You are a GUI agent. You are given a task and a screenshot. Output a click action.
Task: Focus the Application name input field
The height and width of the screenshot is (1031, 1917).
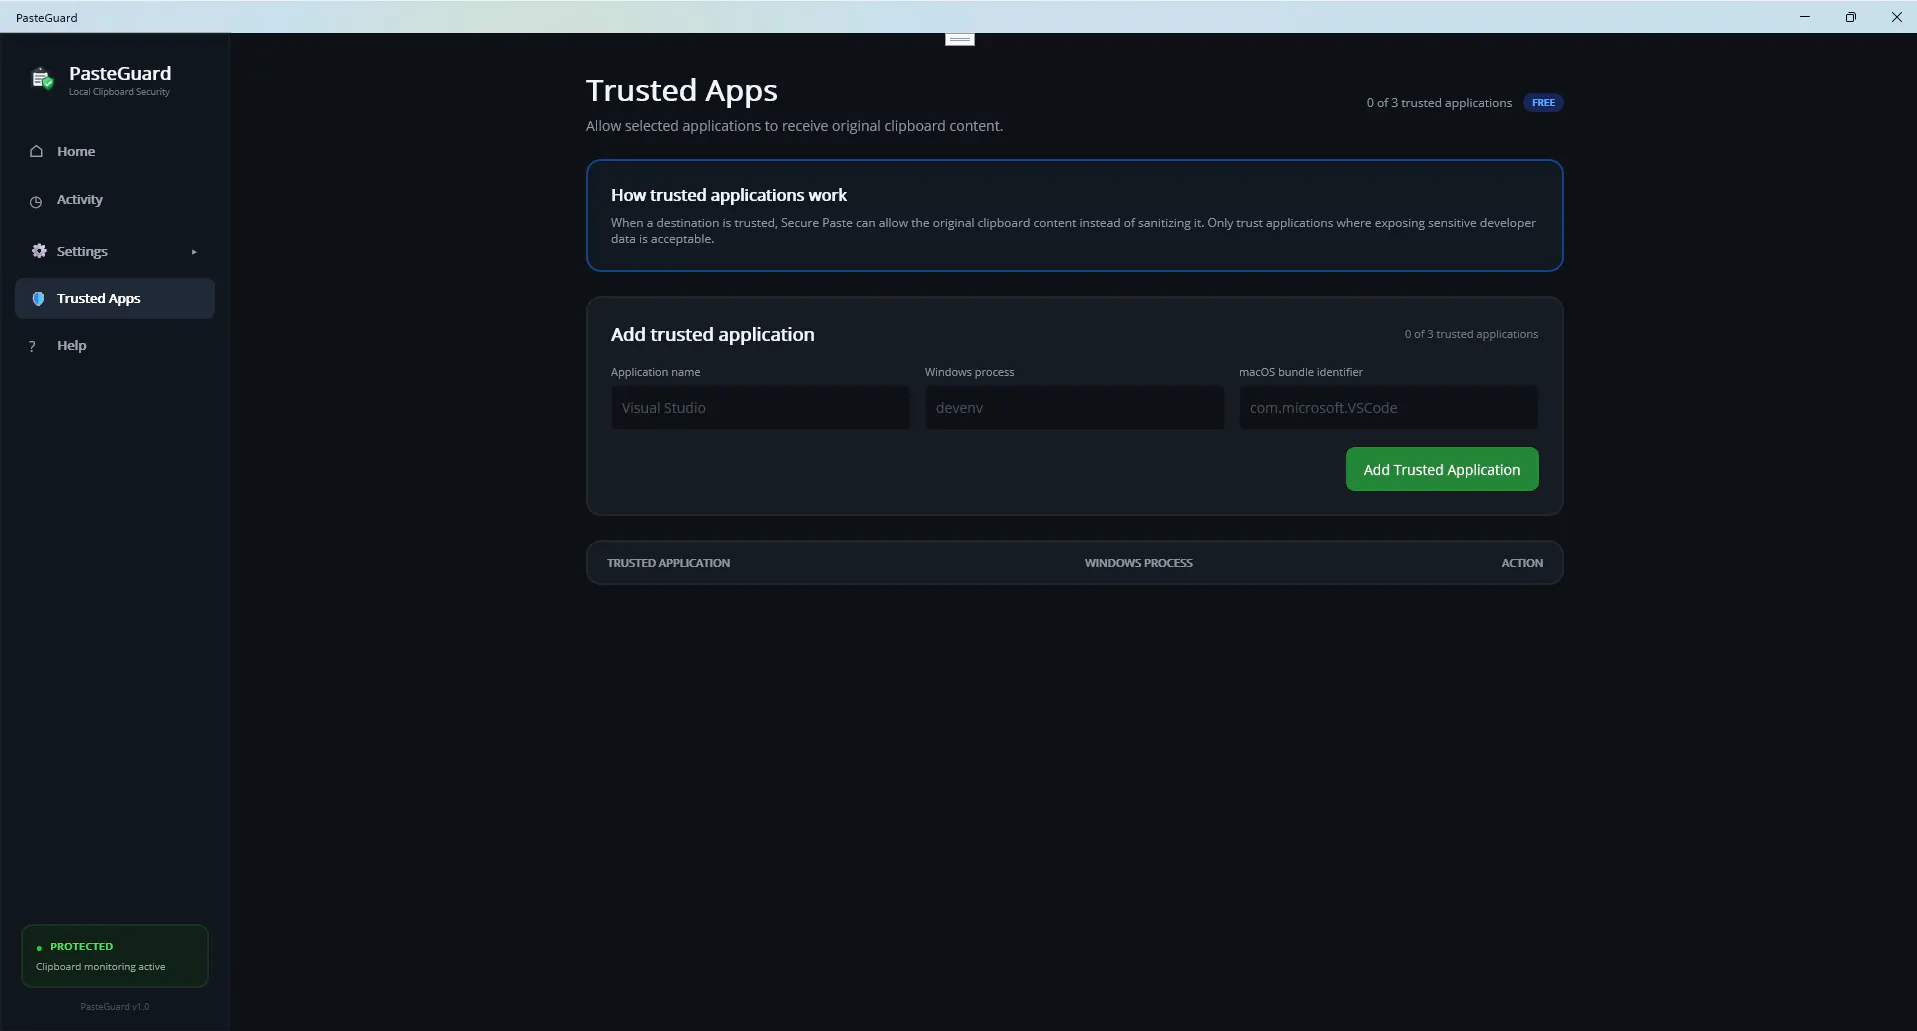(760, 408)
